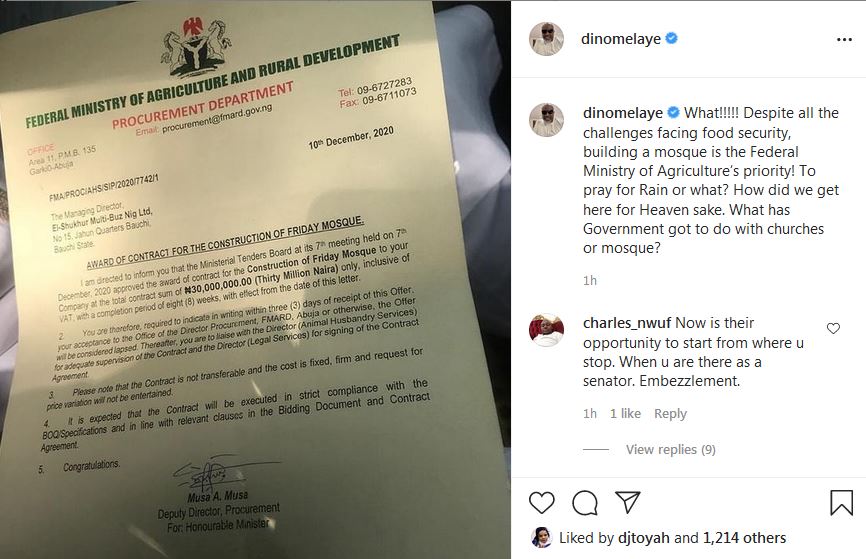Click dinomelaye avatar beside caption
The width and height of the screenshot is (866, 559).
point(546,119)
